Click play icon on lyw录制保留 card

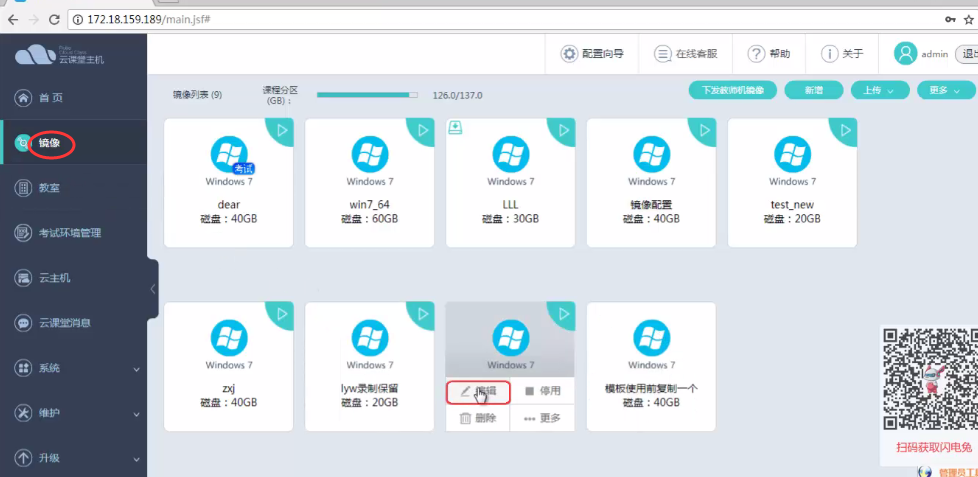pyautogui.click(x=424, y=314)
